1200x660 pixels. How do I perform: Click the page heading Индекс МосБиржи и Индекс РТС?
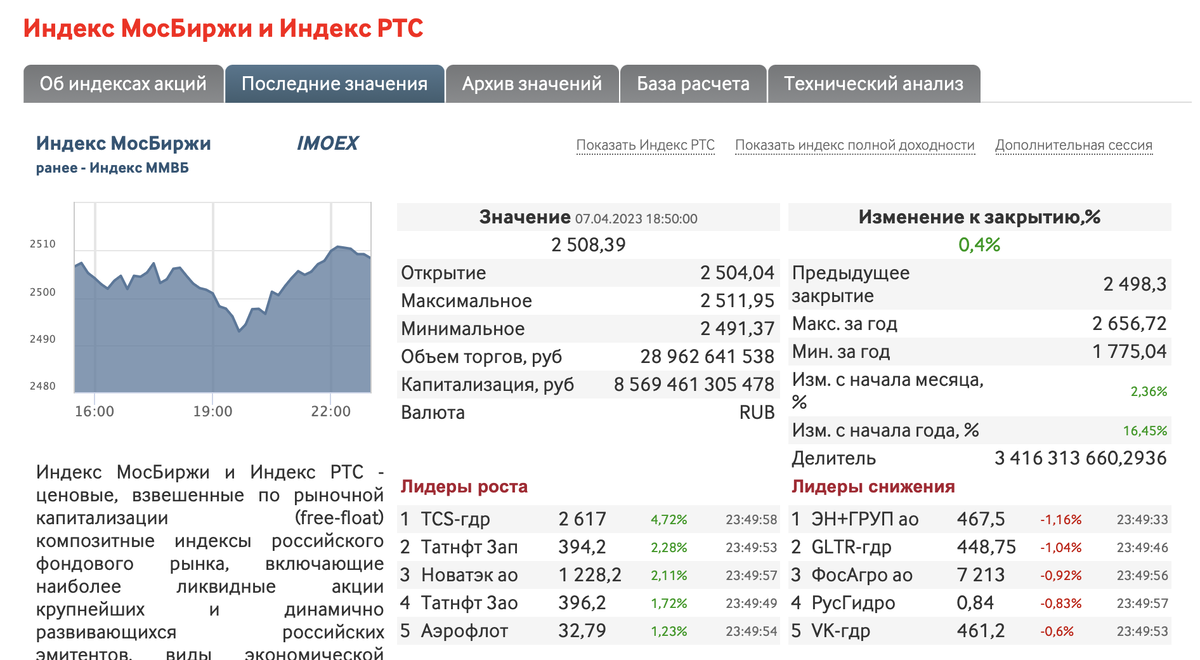tap(224, 28)
